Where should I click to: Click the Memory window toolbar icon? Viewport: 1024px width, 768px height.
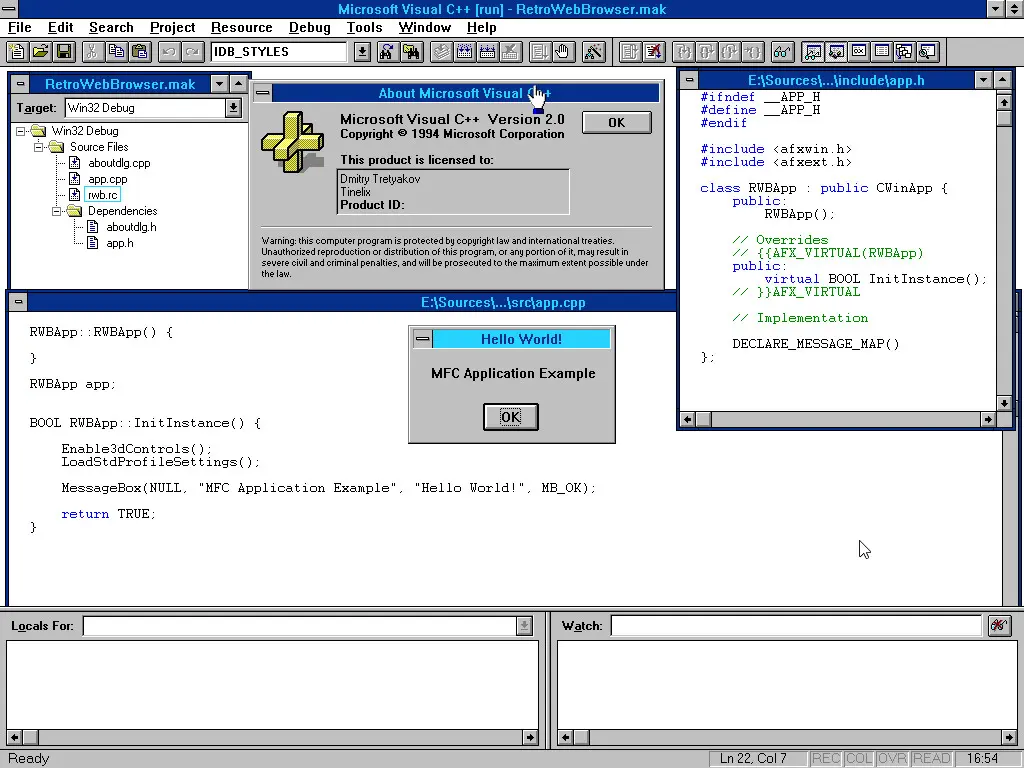(882, 52)
